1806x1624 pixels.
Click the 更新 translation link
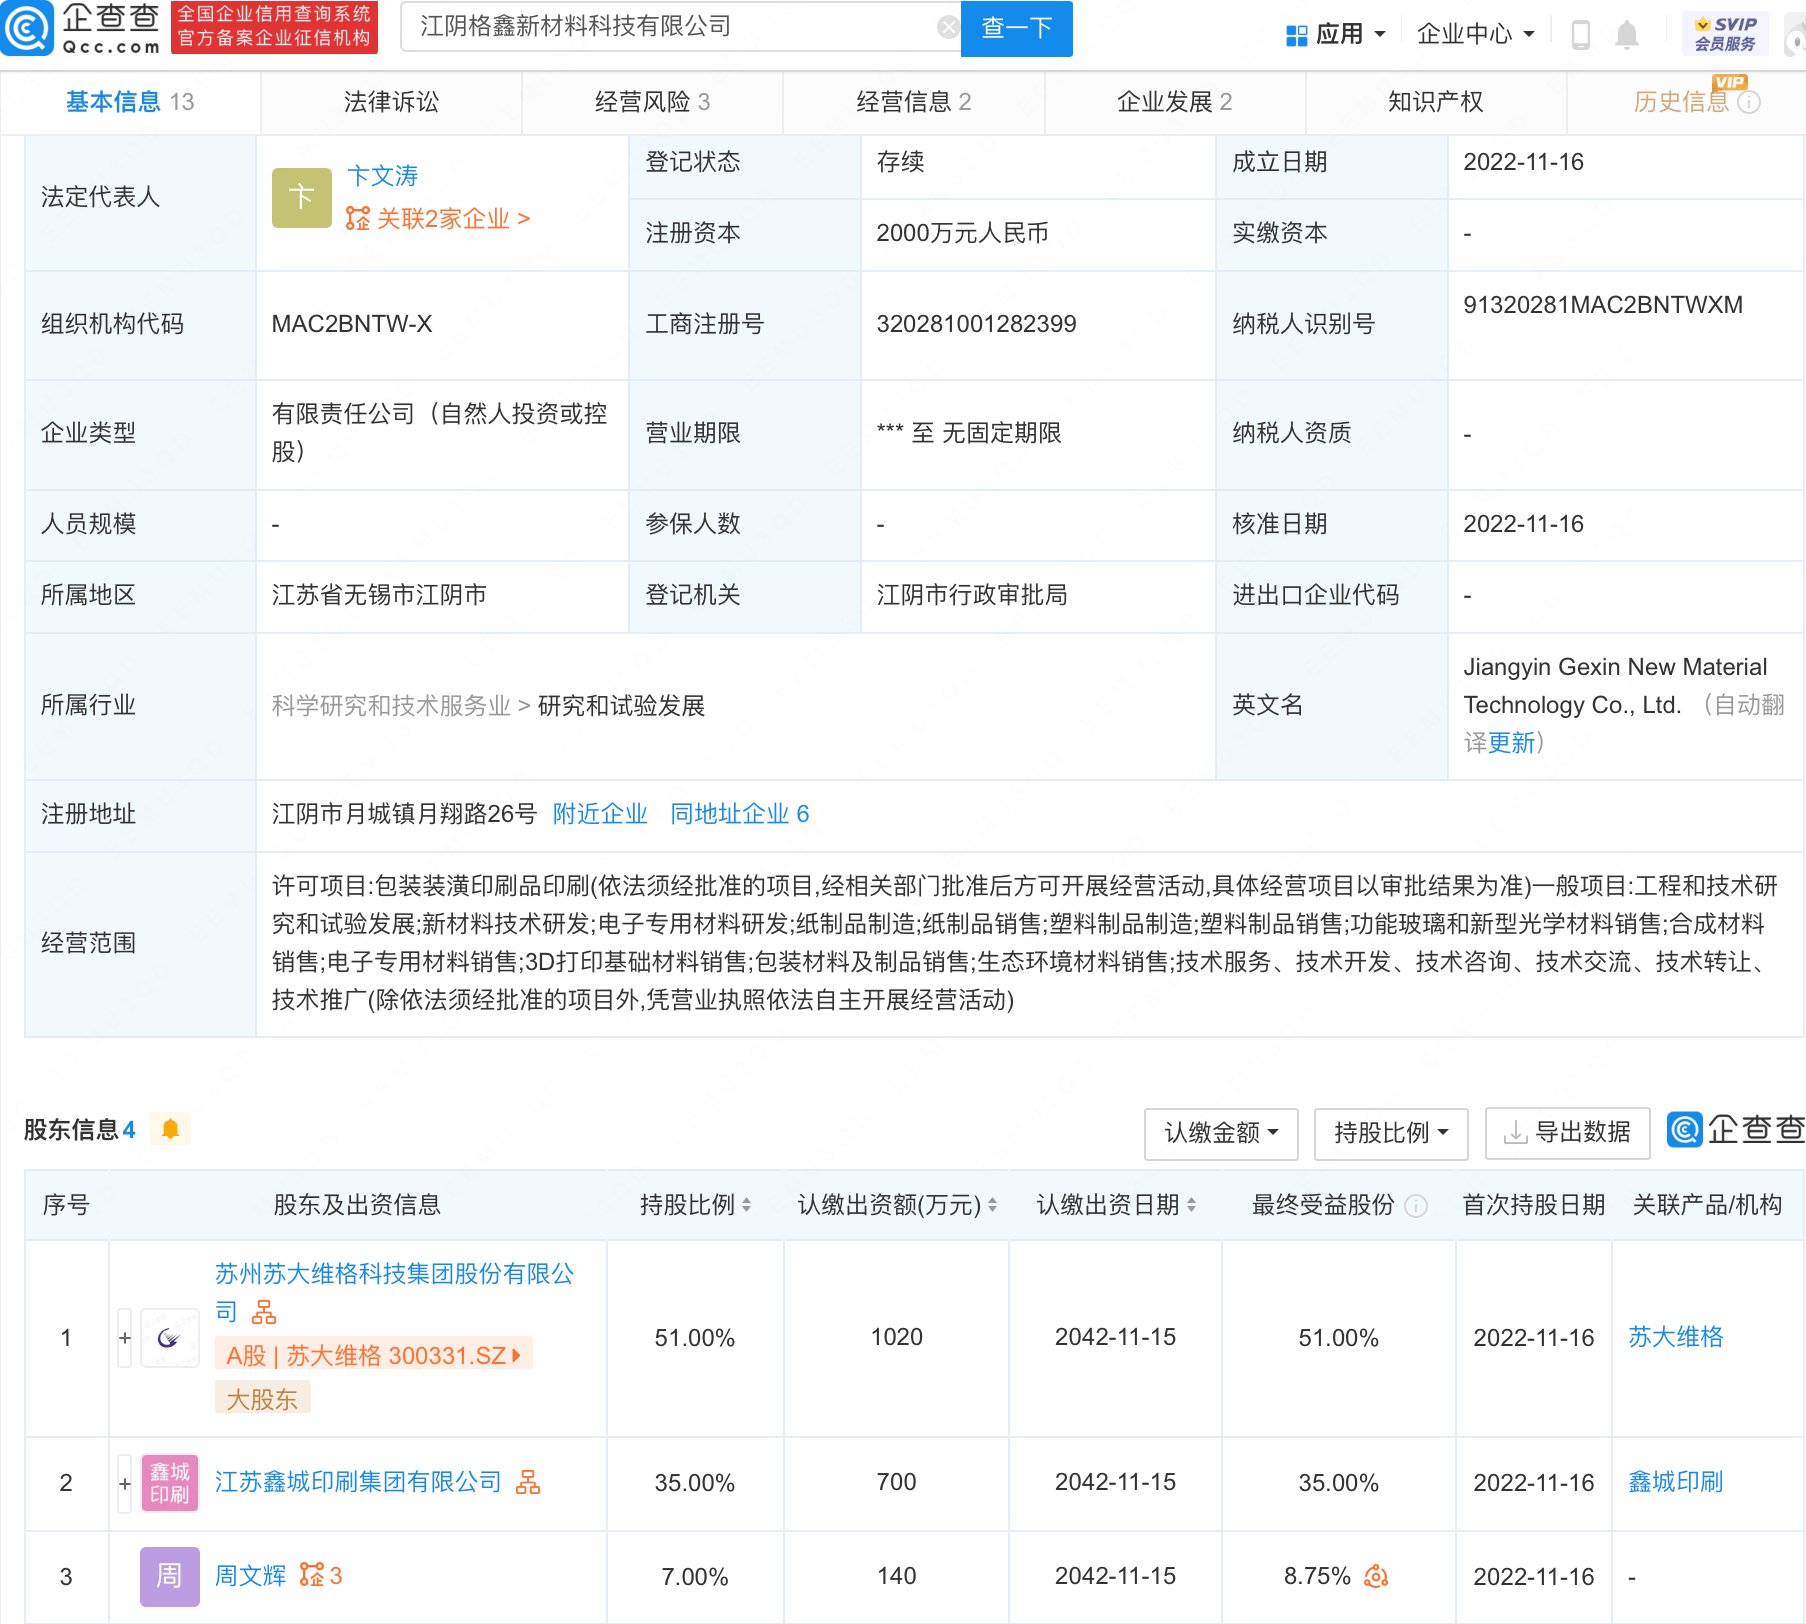(1511, 743)
